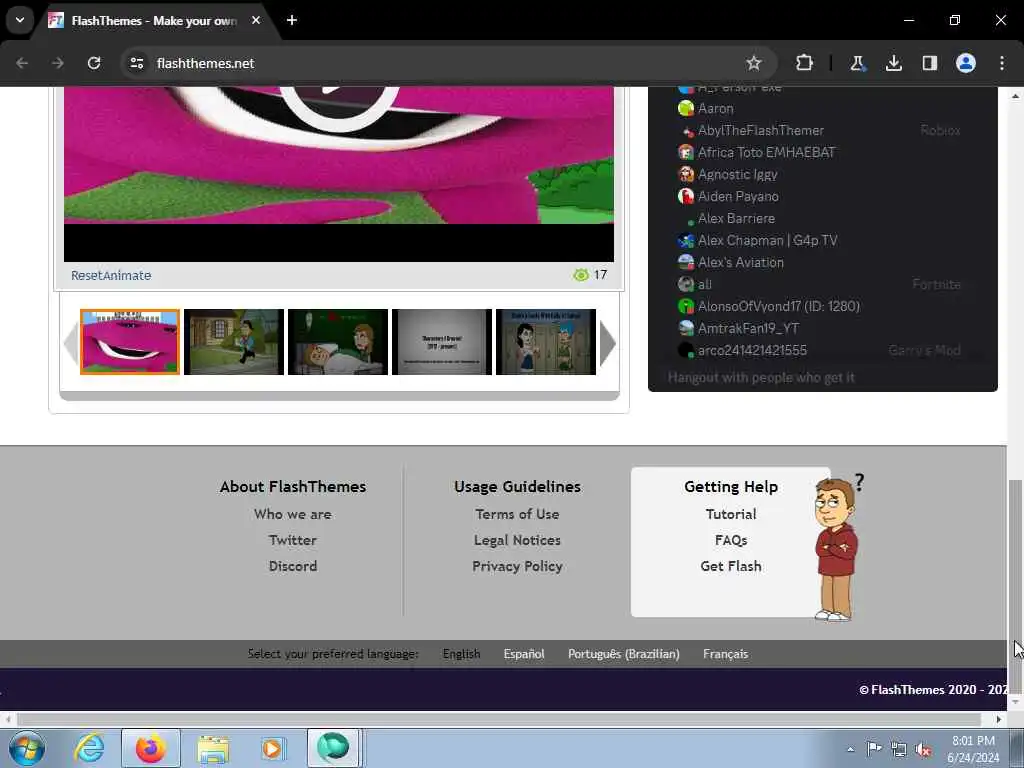
Task: Switch language to English
Action: click(x=461, y=654)
